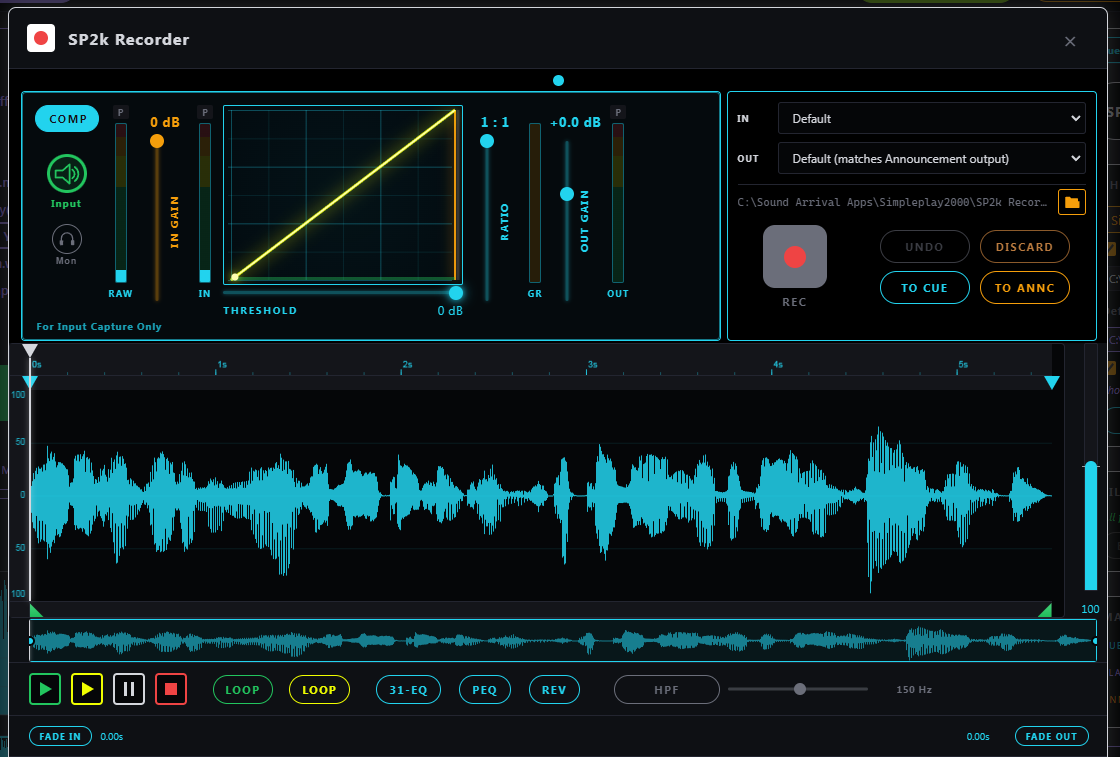Viewport: 1120px width, 757px height.
Task: Click the UNDO button
Action: coord(924,247)
